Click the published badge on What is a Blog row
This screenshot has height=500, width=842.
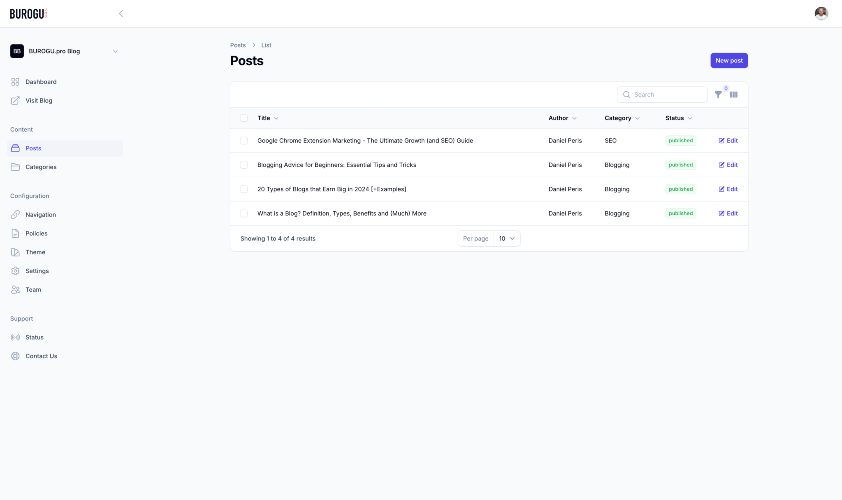(680, 213)
